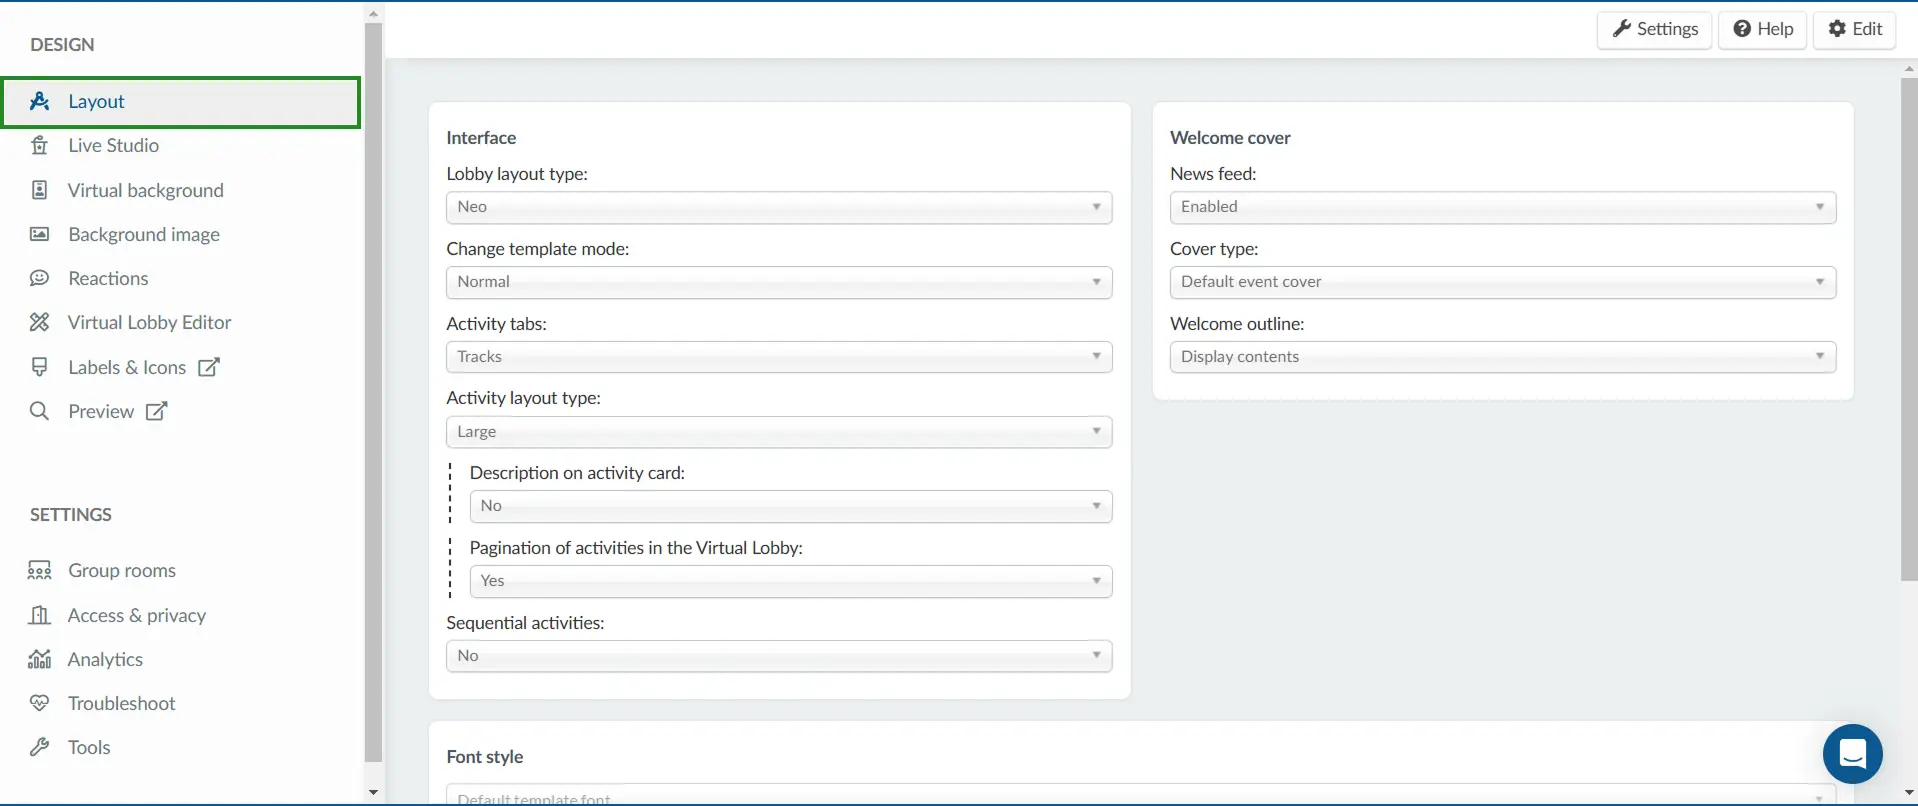This screenshot has height=806, width=1918.
Task: Click the Background image icon
Action: click(x=40, y=234)
